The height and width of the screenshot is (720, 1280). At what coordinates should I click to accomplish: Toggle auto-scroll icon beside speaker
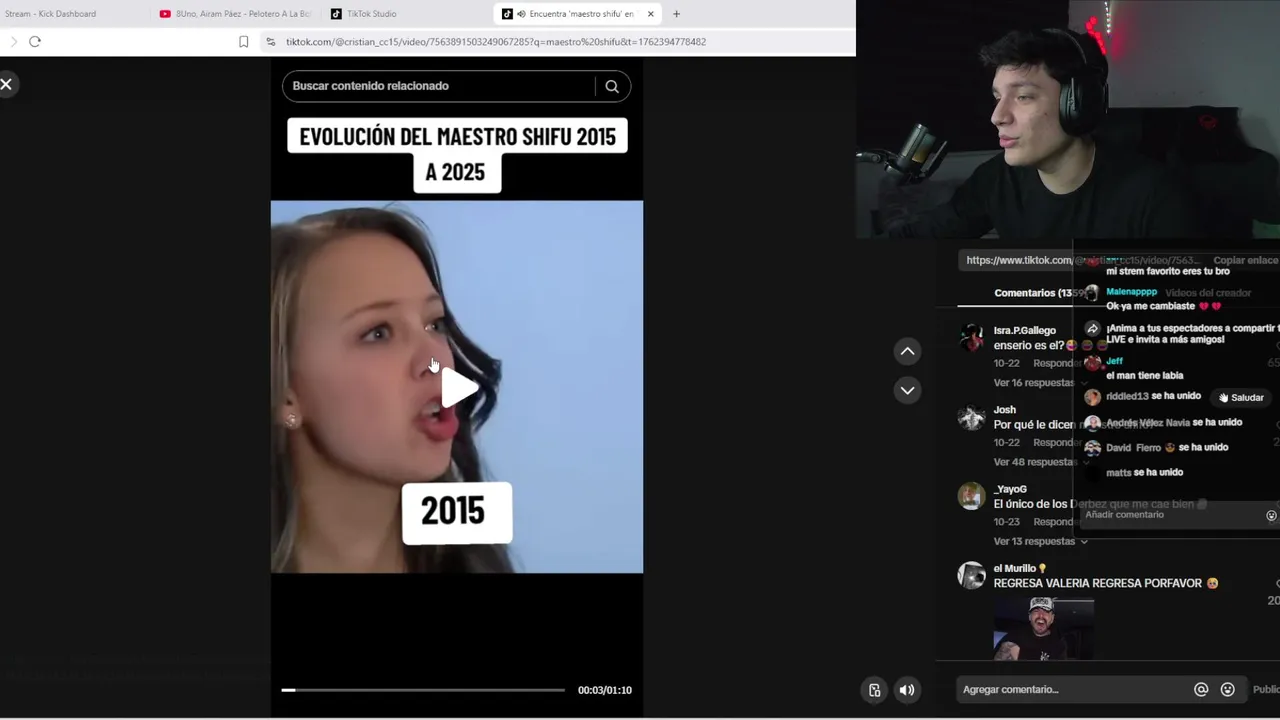(x=874, y=690)
